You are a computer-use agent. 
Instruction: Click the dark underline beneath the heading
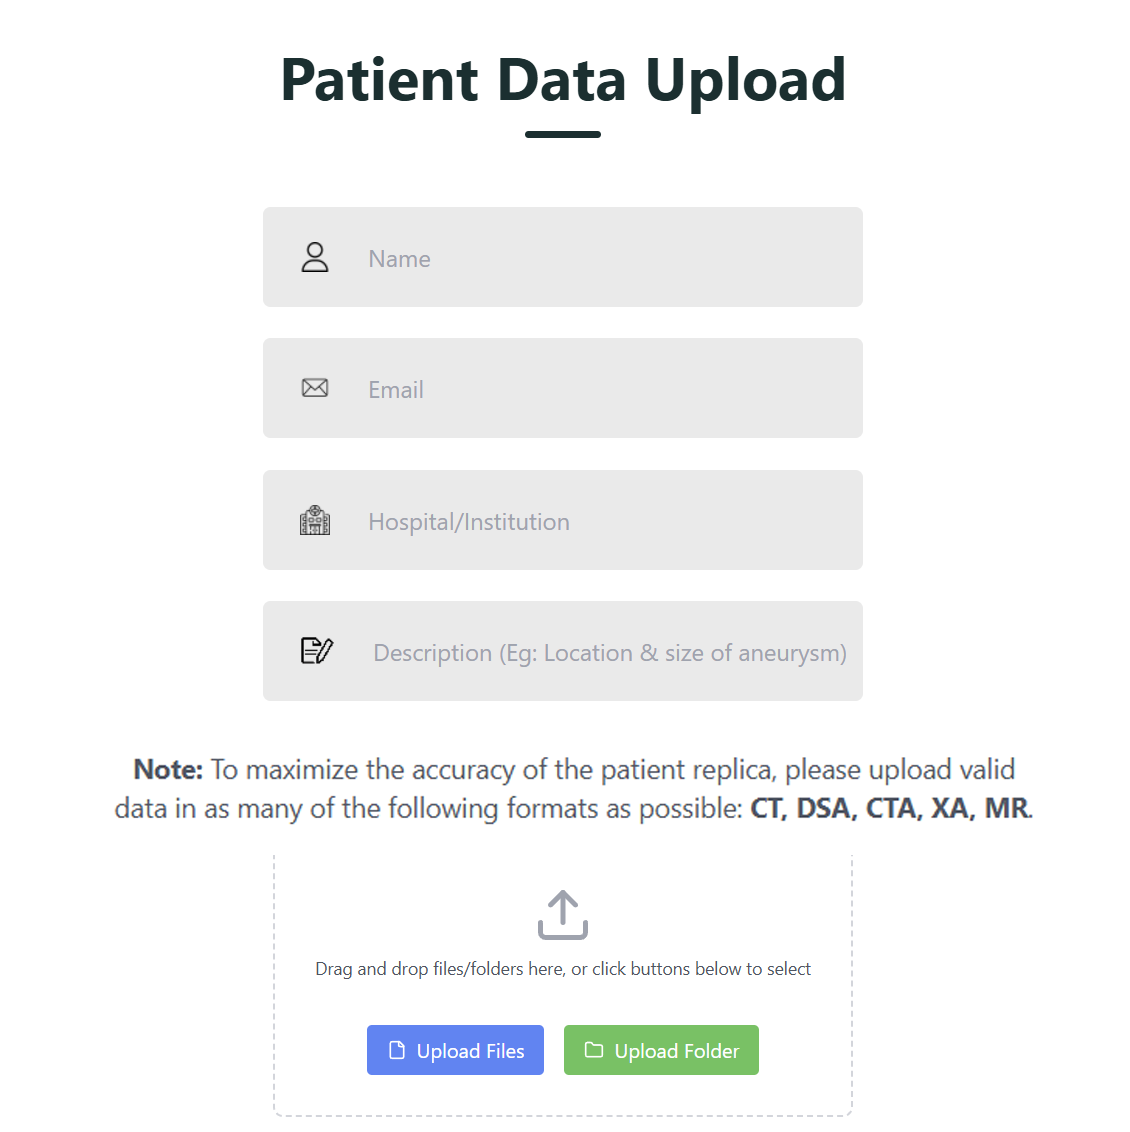(x=563, y=134)
